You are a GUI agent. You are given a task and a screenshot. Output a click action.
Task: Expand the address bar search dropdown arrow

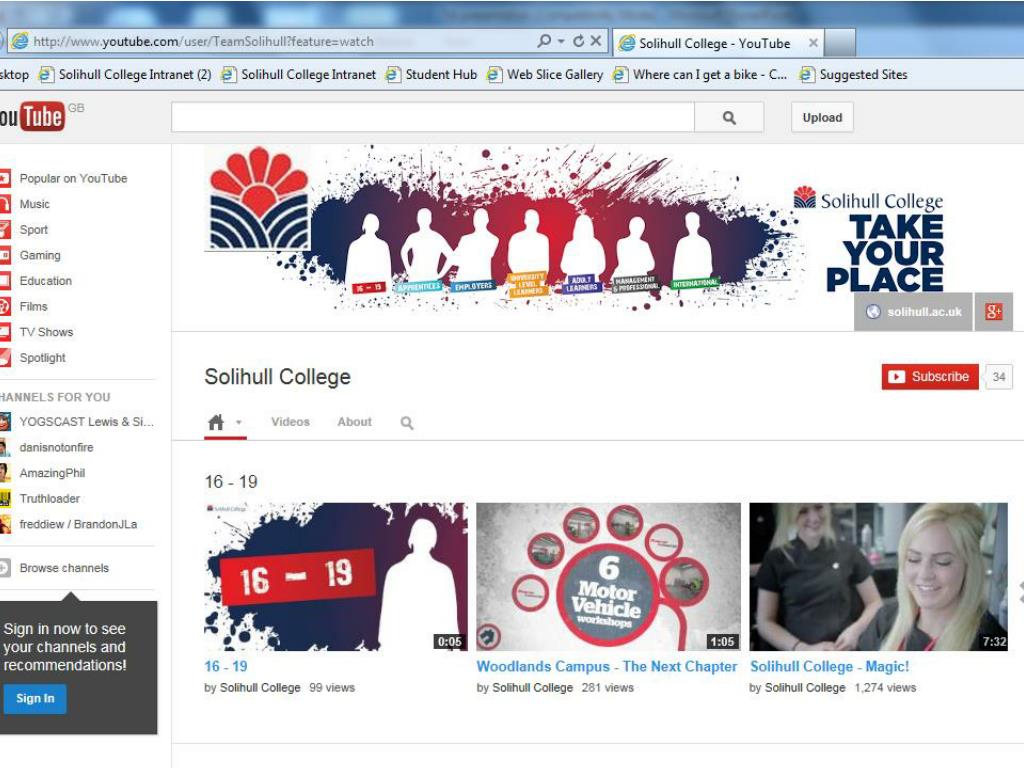(561, 41)
